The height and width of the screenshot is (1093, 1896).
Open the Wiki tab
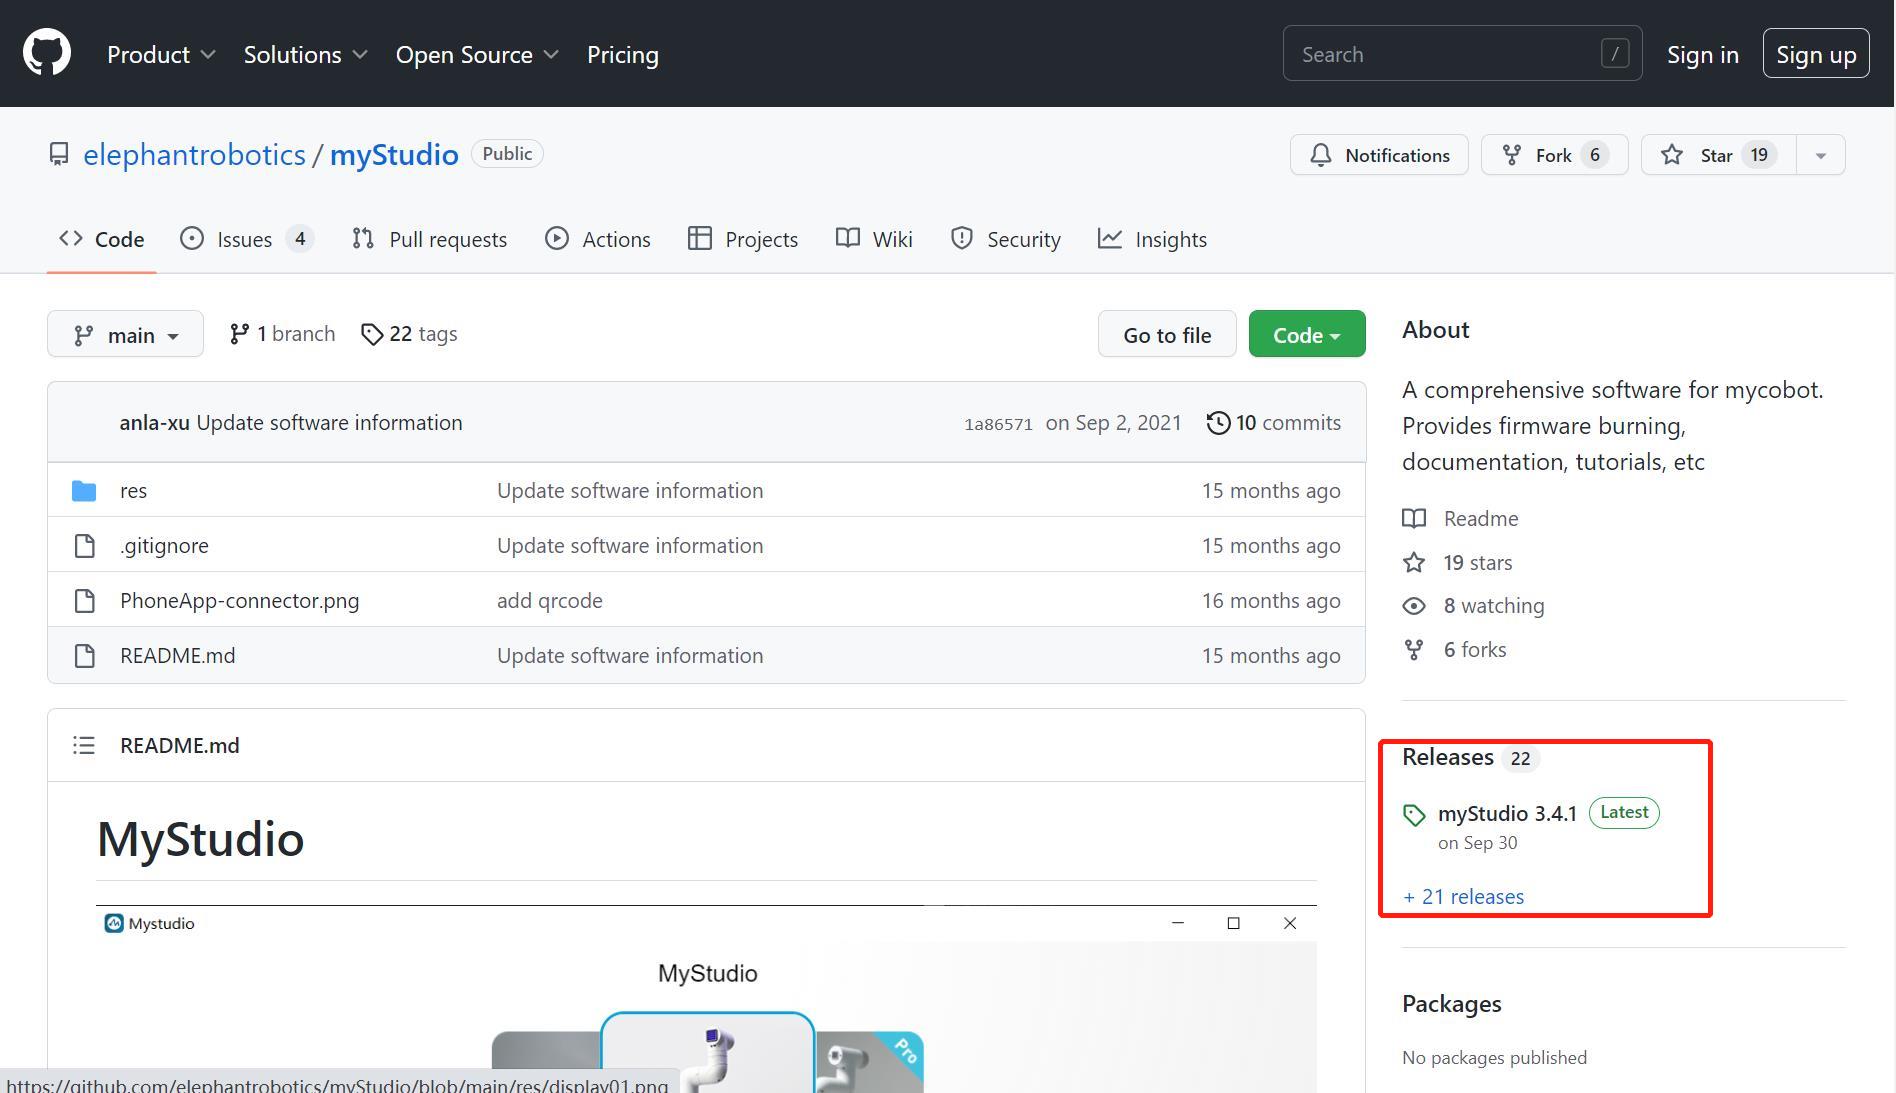874,239
